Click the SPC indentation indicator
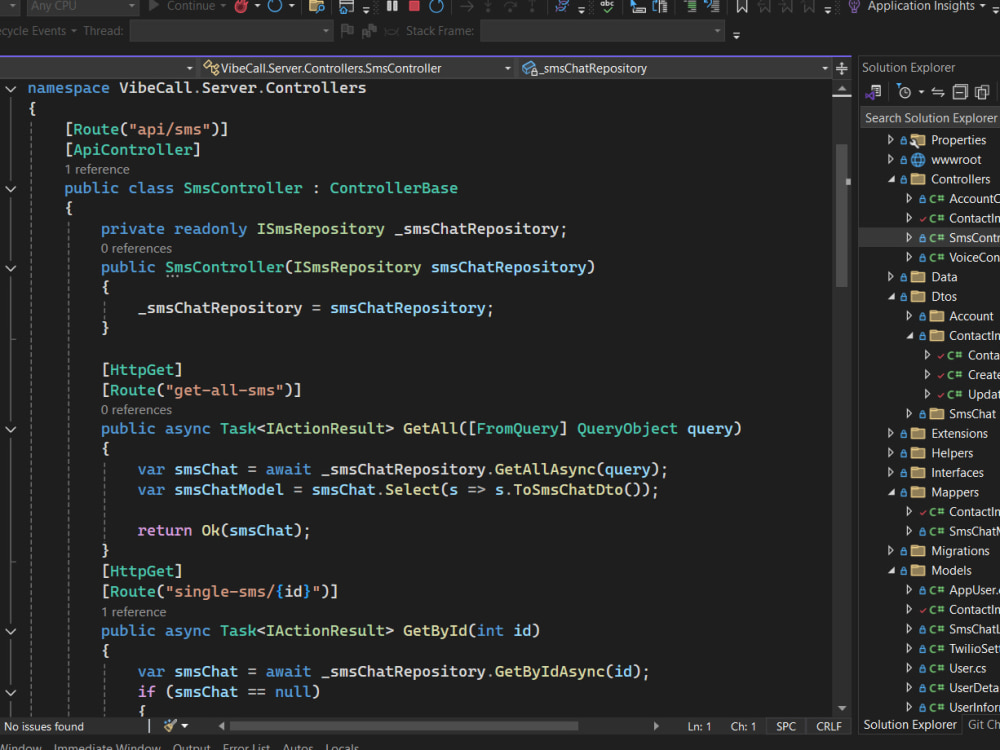The image size is (1000, 750). (786, 726)
